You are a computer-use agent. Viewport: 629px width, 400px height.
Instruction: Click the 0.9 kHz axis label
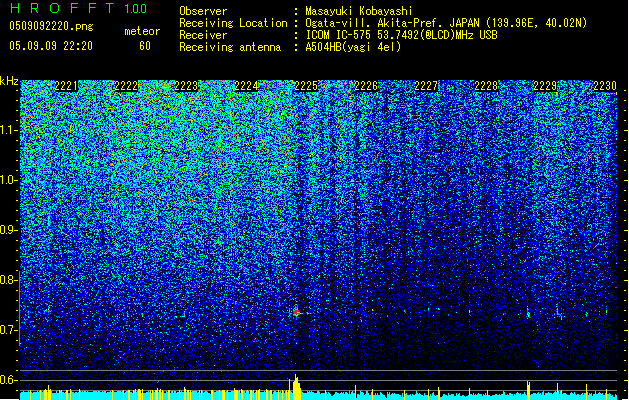tap(8, 230)
